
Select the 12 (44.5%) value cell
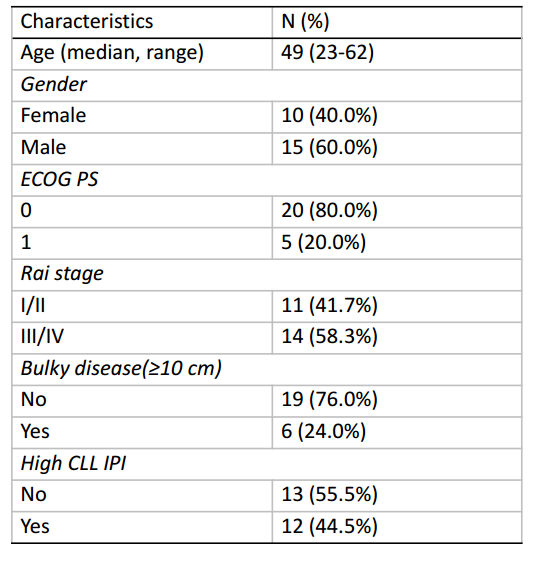(x=329, y=526)
